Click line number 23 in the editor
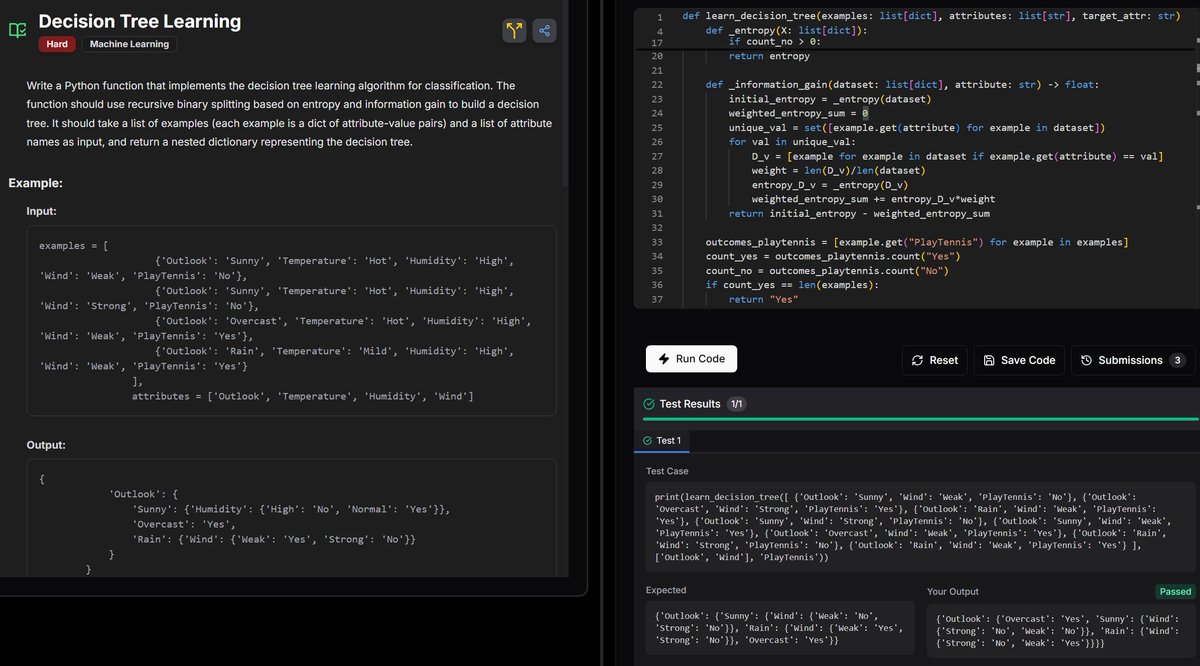 (656, 99)
